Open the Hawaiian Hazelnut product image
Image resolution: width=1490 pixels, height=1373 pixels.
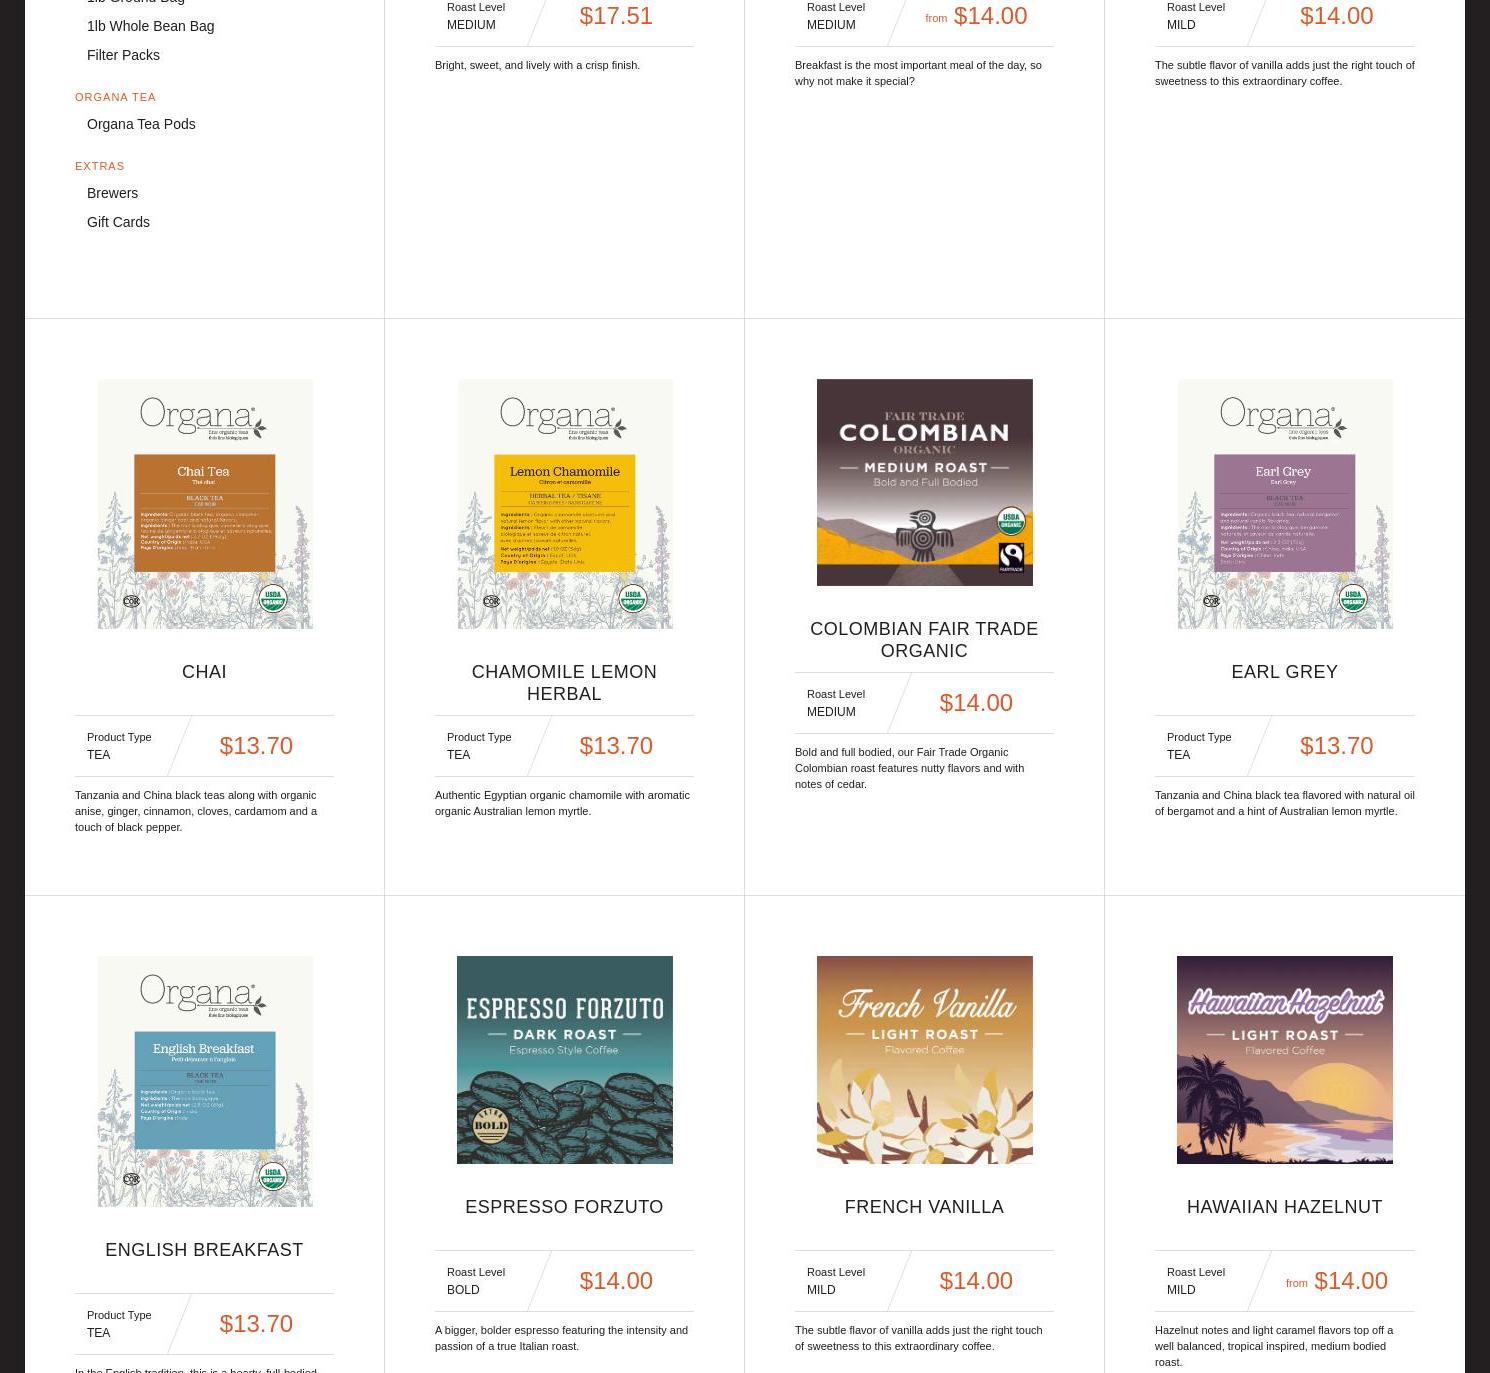tap(1285, 1060)
